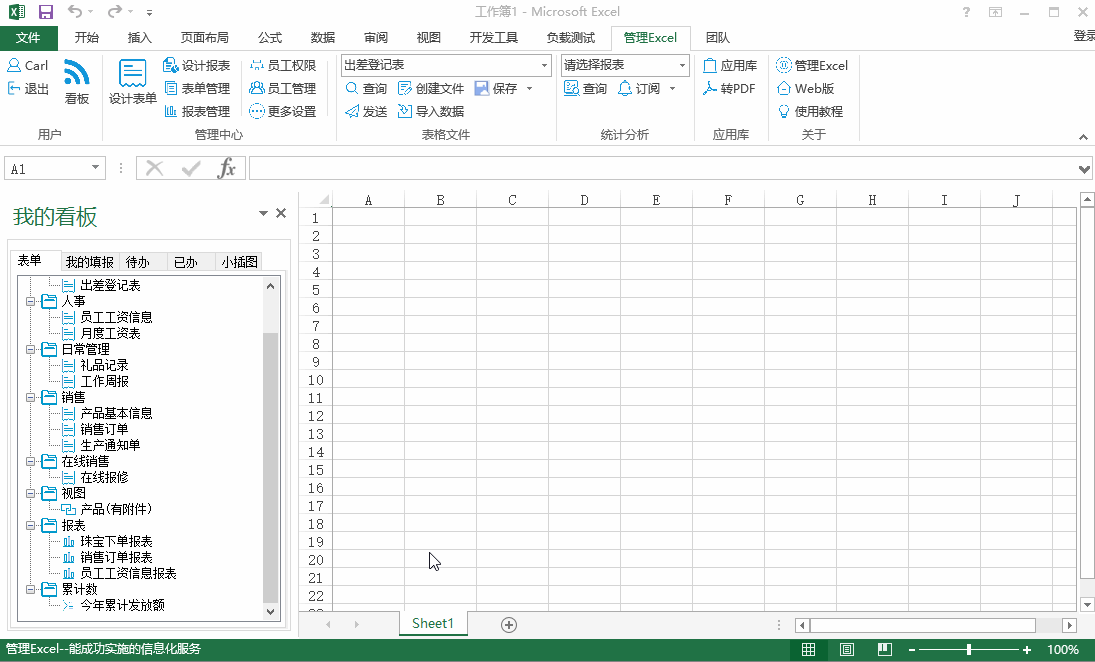Open the 保存 dropdown arrow
This screenshot has width=1095, height=662.
[529, 89]
